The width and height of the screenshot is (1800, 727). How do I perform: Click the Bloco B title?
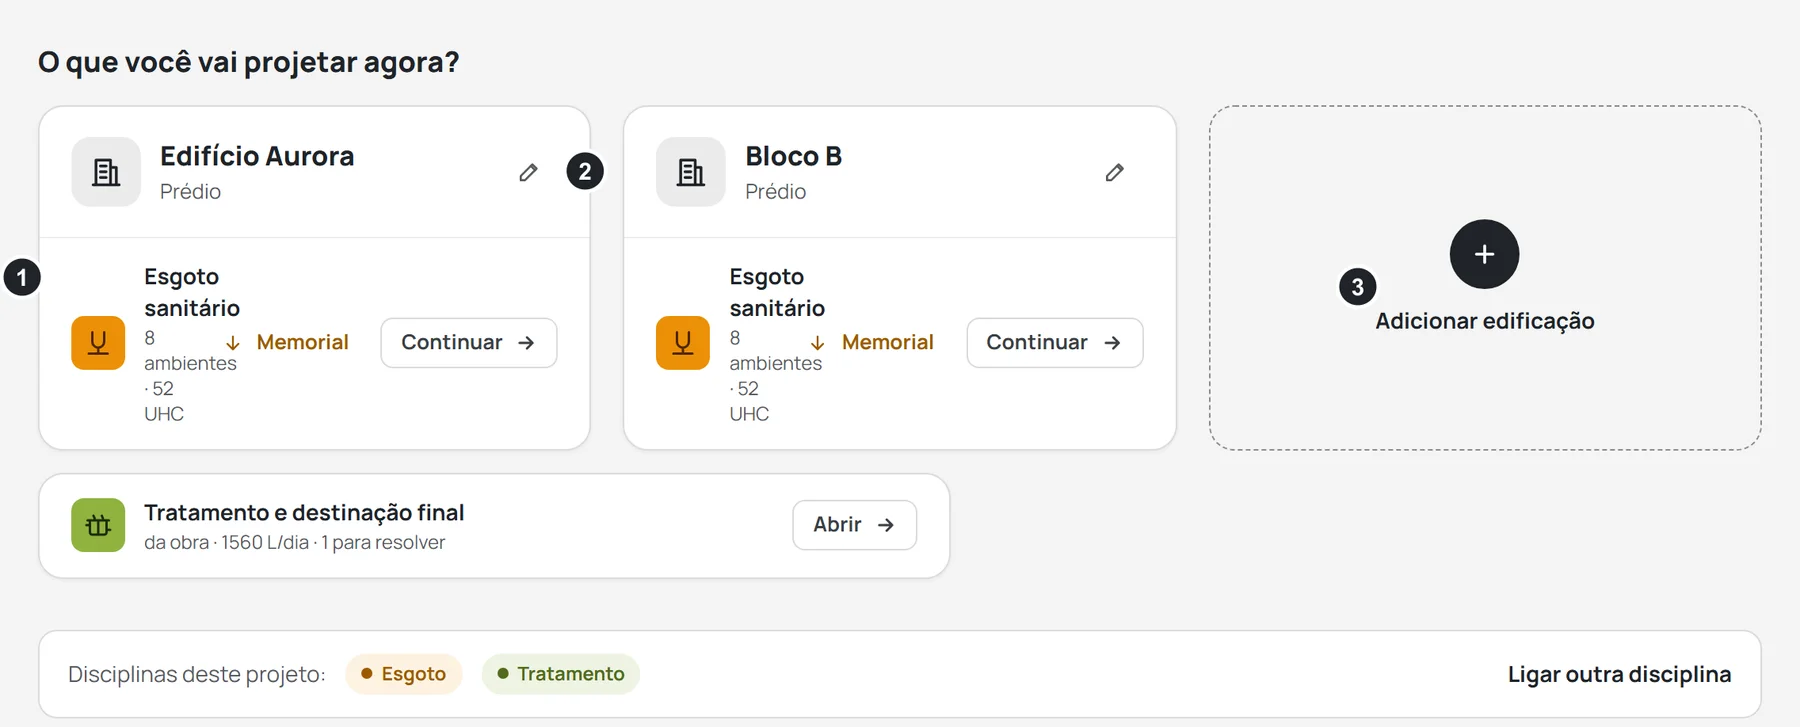point(793,156)
